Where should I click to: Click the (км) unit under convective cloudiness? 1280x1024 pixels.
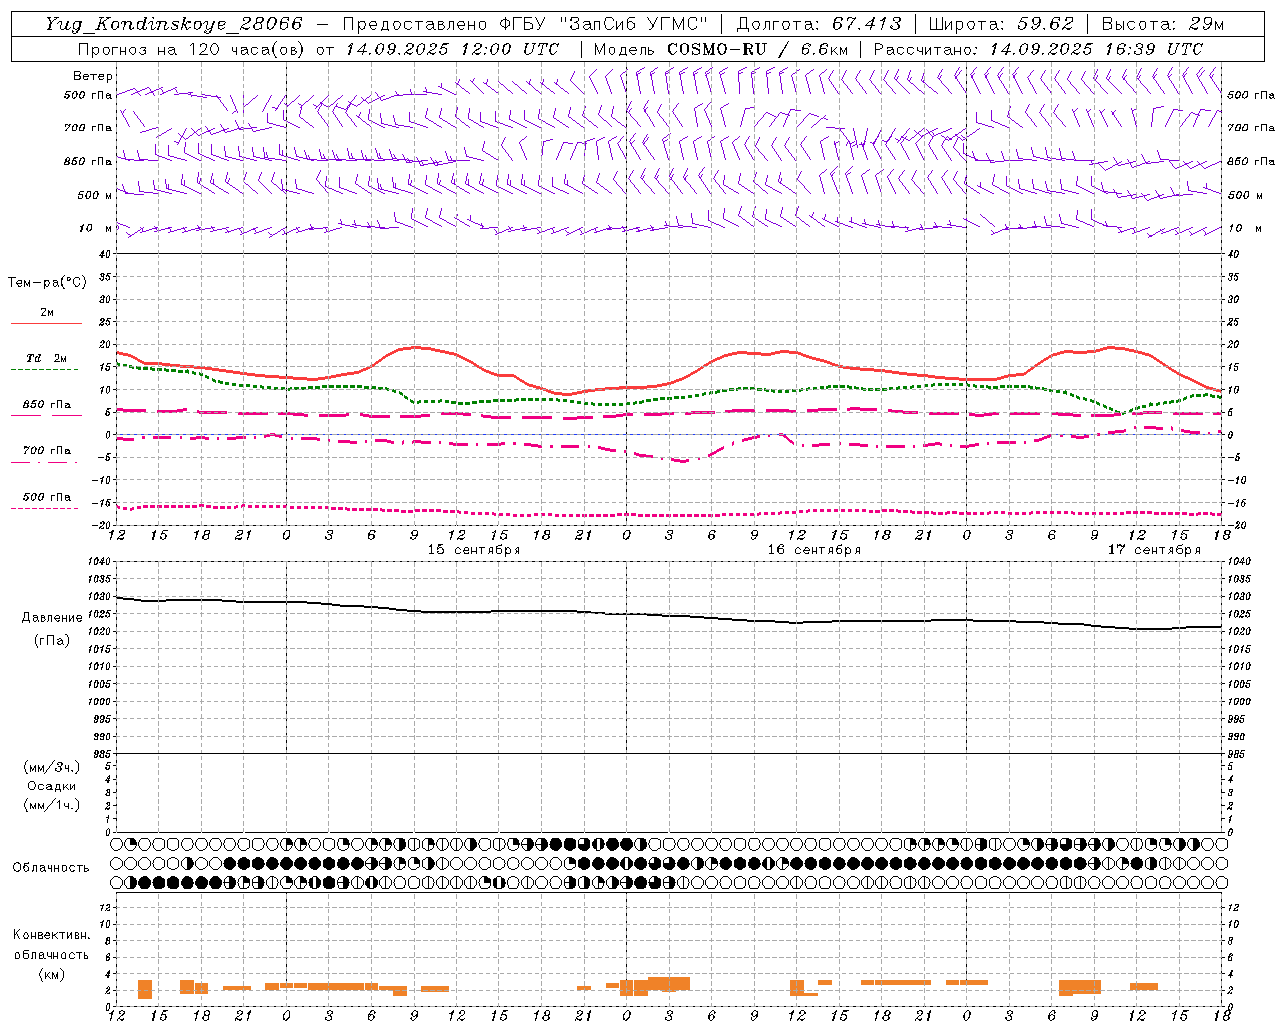[51, 974]
